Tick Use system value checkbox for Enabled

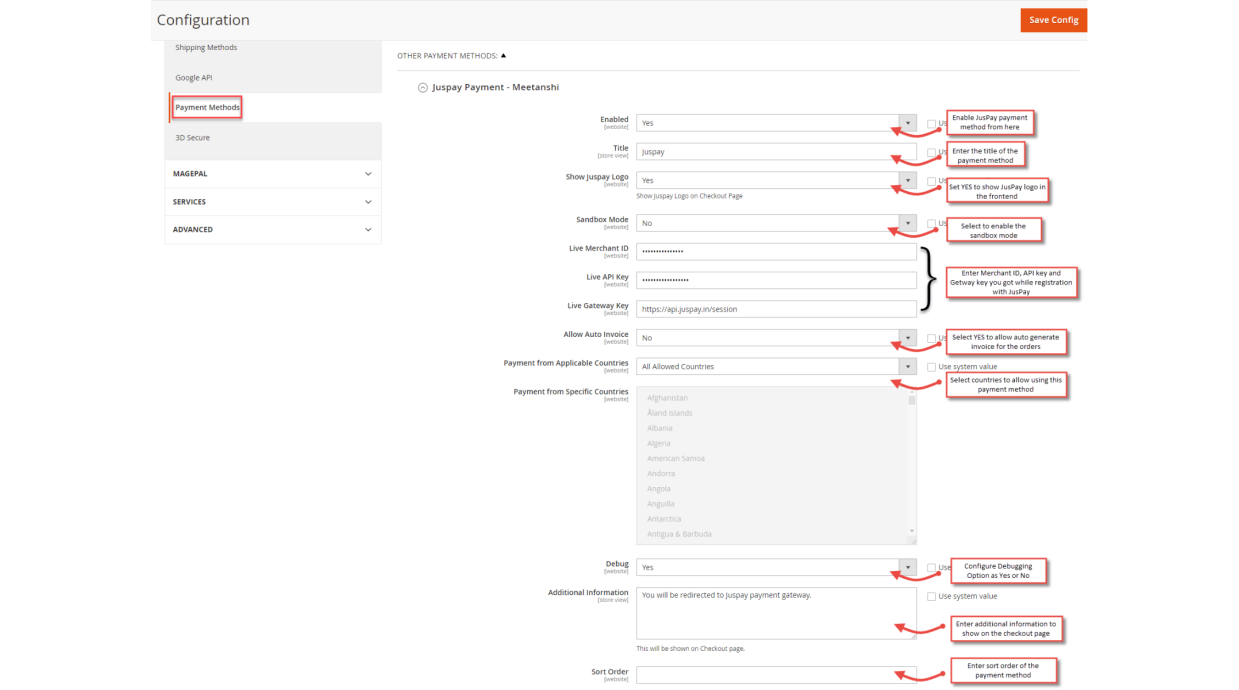tap(931, 124)
